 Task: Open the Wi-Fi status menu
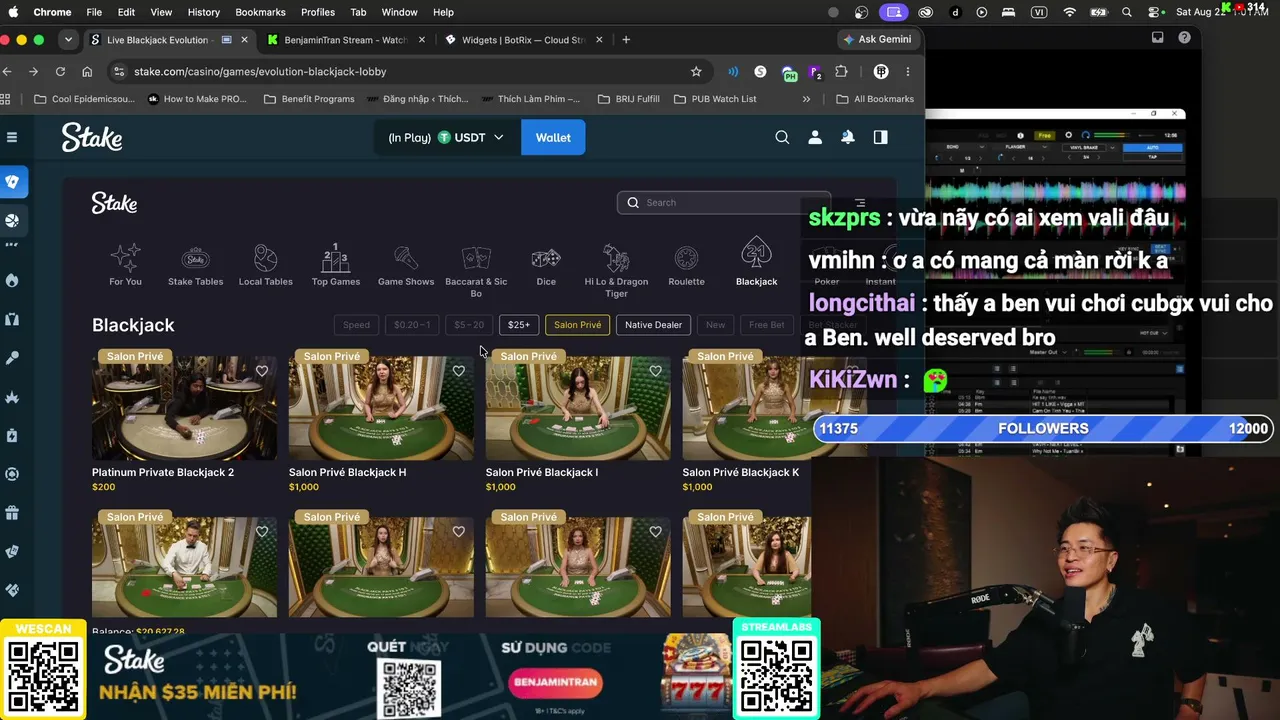tap(1070, 12)
